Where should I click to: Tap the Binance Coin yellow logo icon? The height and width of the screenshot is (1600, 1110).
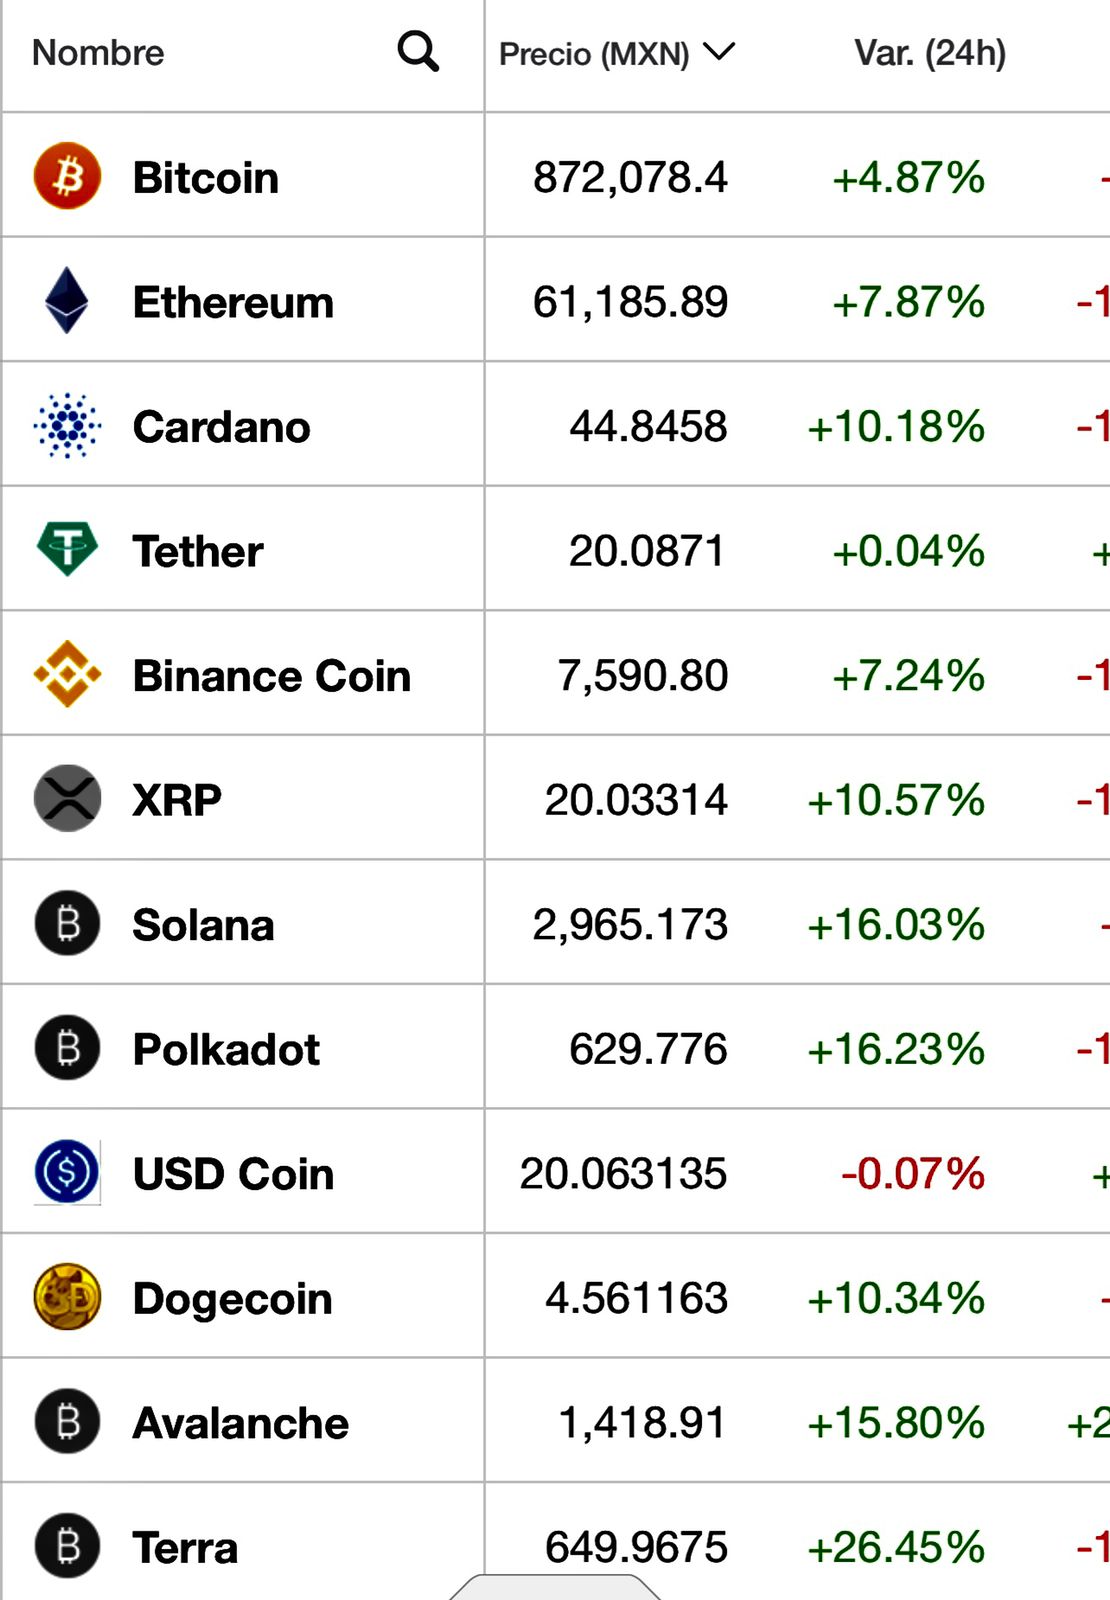pyautogui.click(x=67, y=674)
